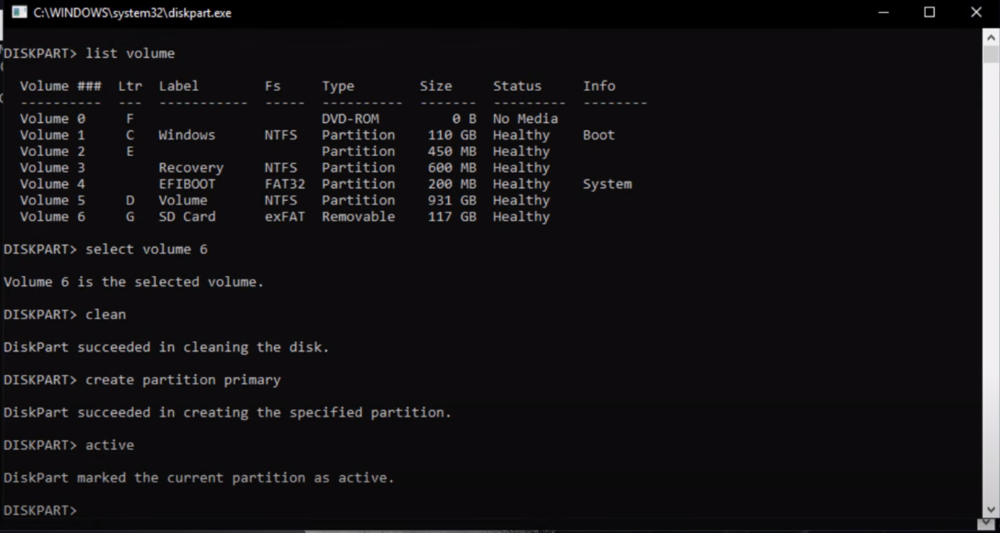Minimize the diskpart console window
Screen dimensions: 1000x533
884,12
